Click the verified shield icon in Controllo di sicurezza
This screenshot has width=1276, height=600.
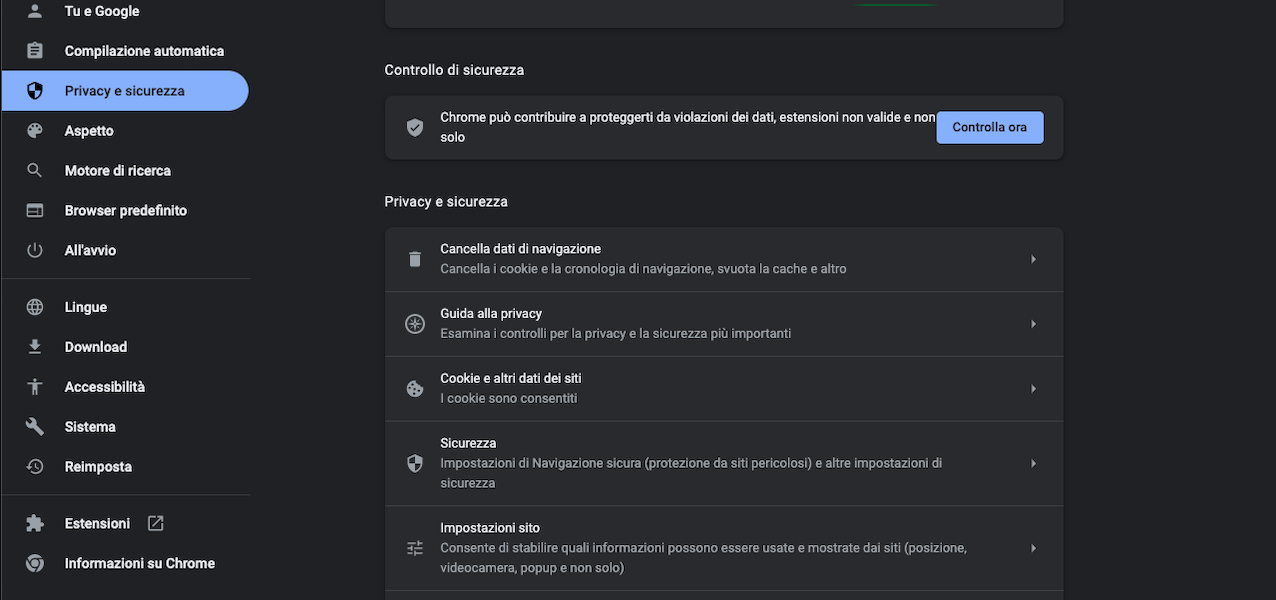[414, 127]
